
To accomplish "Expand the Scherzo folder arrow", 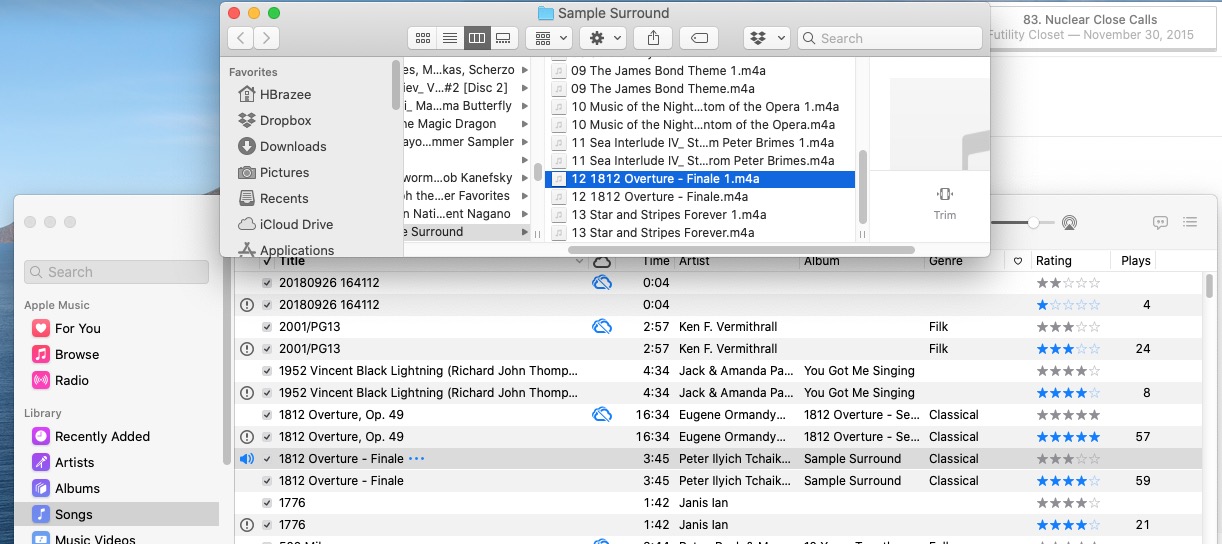I will [526, 70].
